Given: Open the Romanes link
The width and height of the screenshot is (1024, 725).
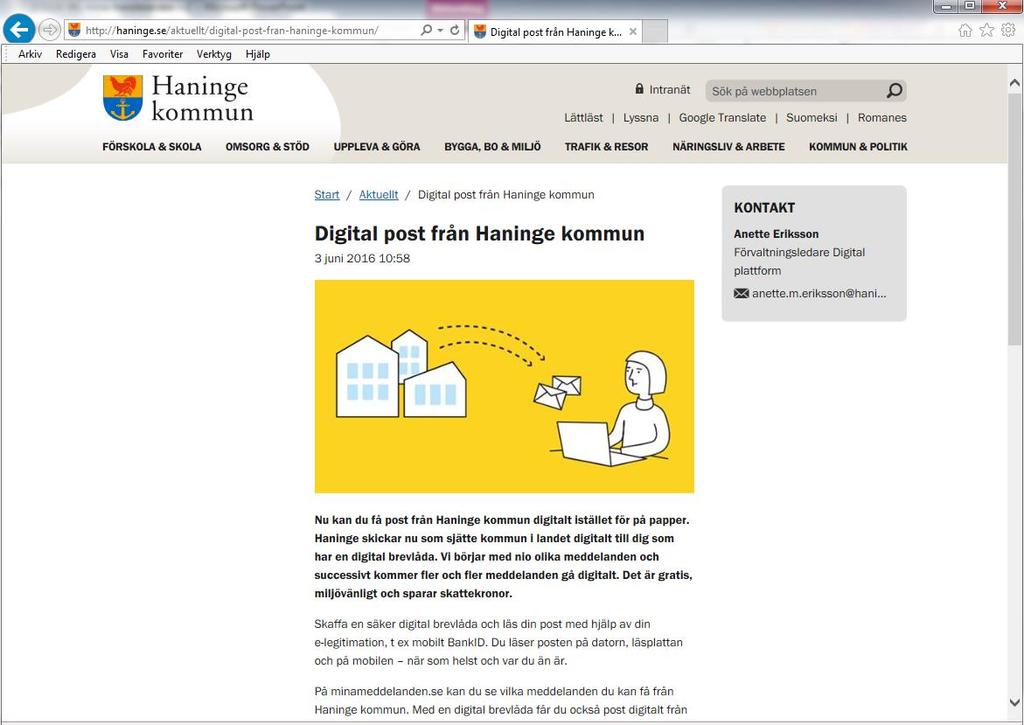Looking at the screenshot, I should coord(882,118).
